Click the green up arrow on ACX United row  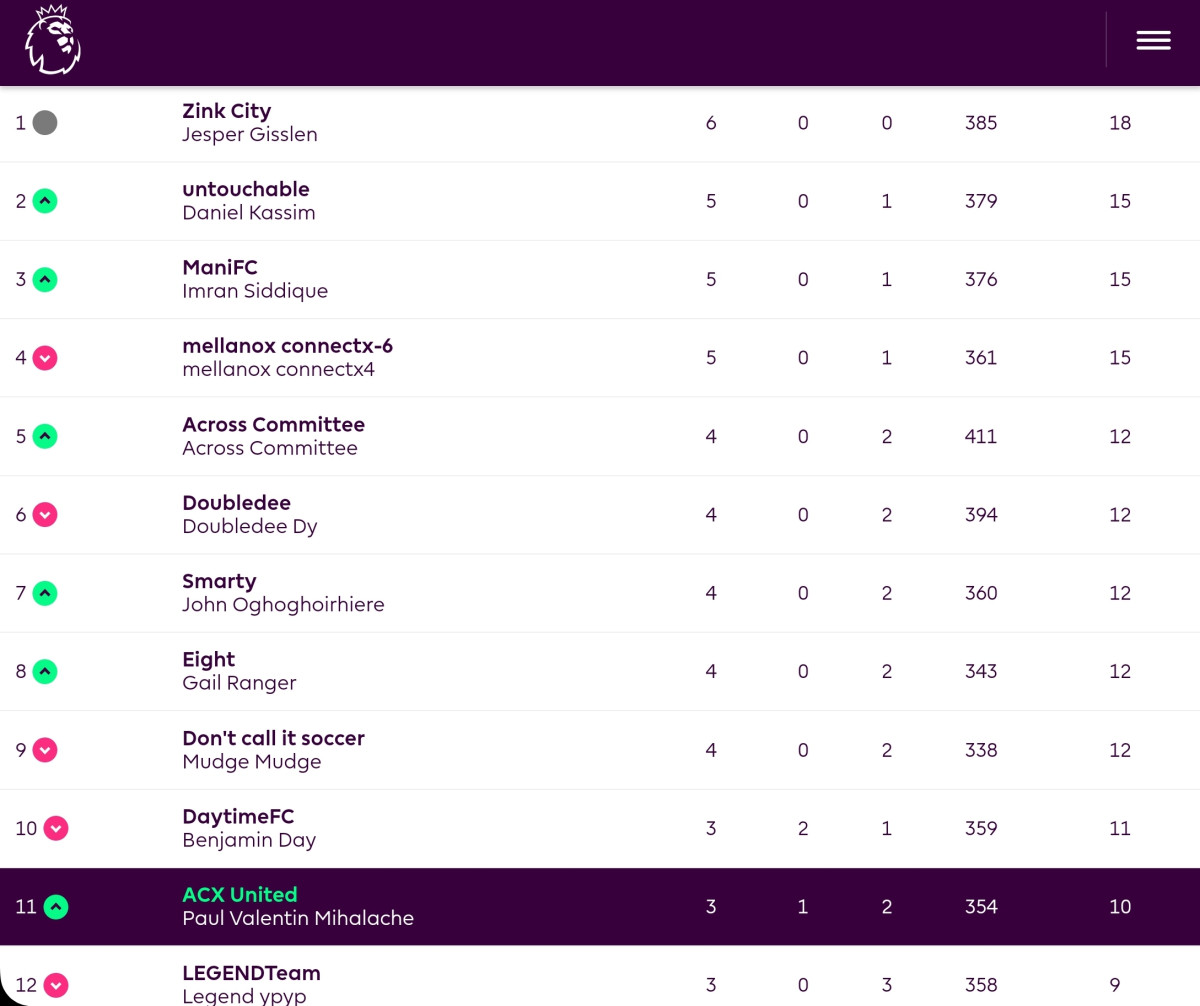[x=56, y=906]
